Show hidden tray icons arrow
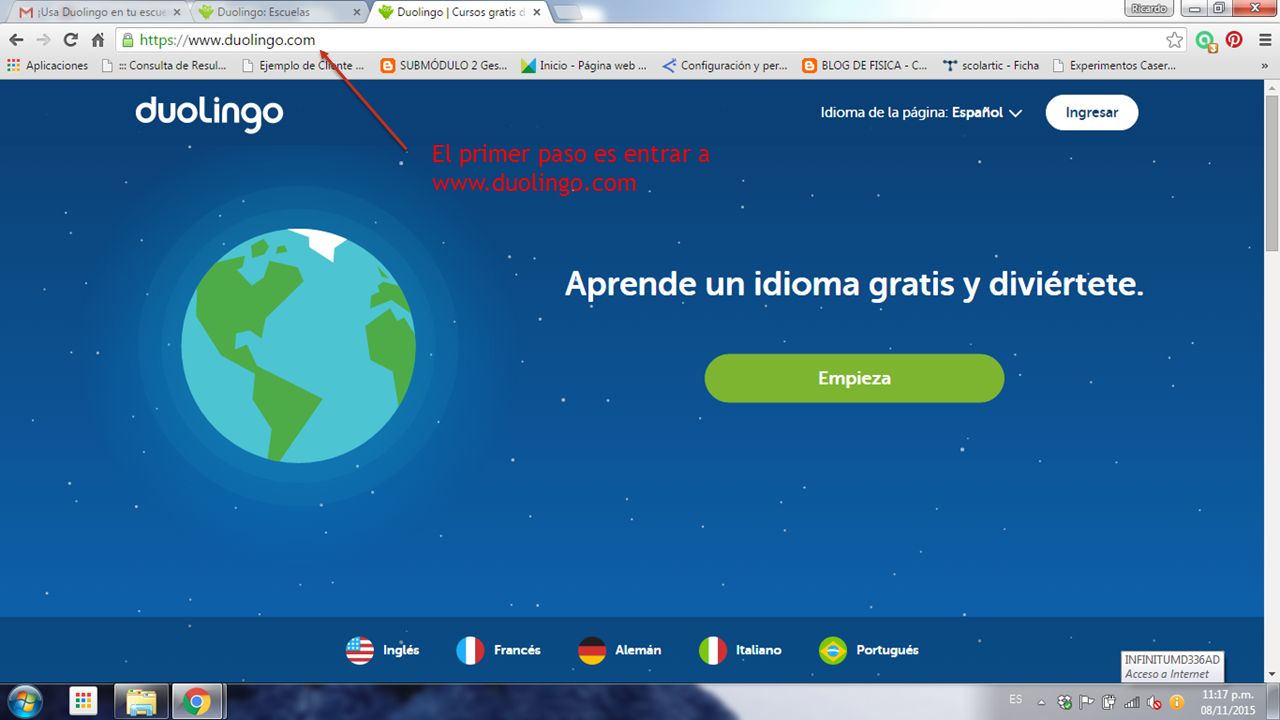 [x=1042, y=701]
